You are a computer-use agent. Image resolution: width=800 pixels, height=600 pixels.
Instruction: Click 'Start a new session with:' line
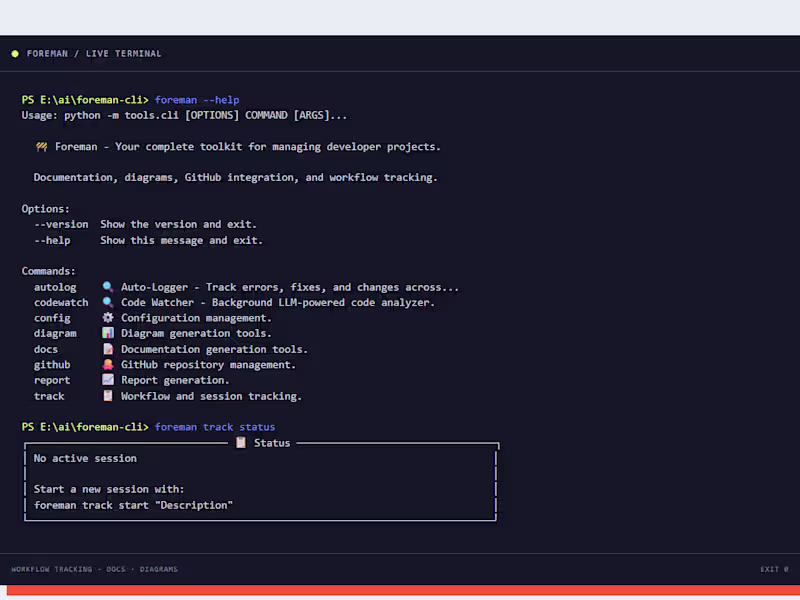tap(109, 489)
